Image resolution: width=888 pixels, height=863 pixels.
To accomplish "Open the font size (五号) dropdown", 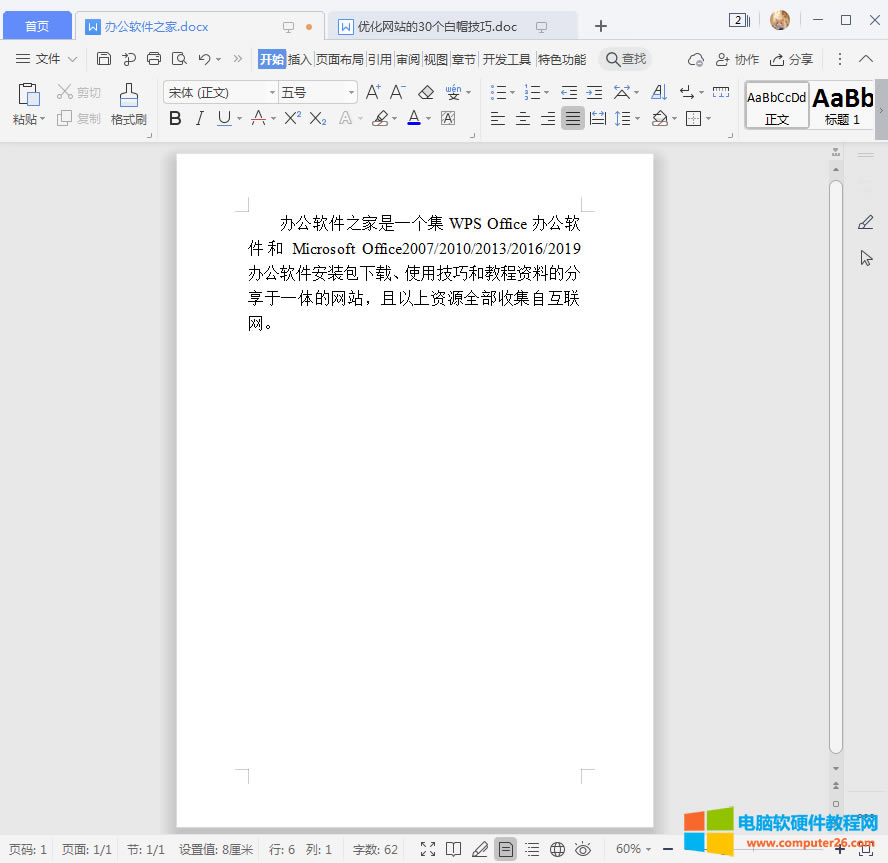I will (x=349, y=91).
